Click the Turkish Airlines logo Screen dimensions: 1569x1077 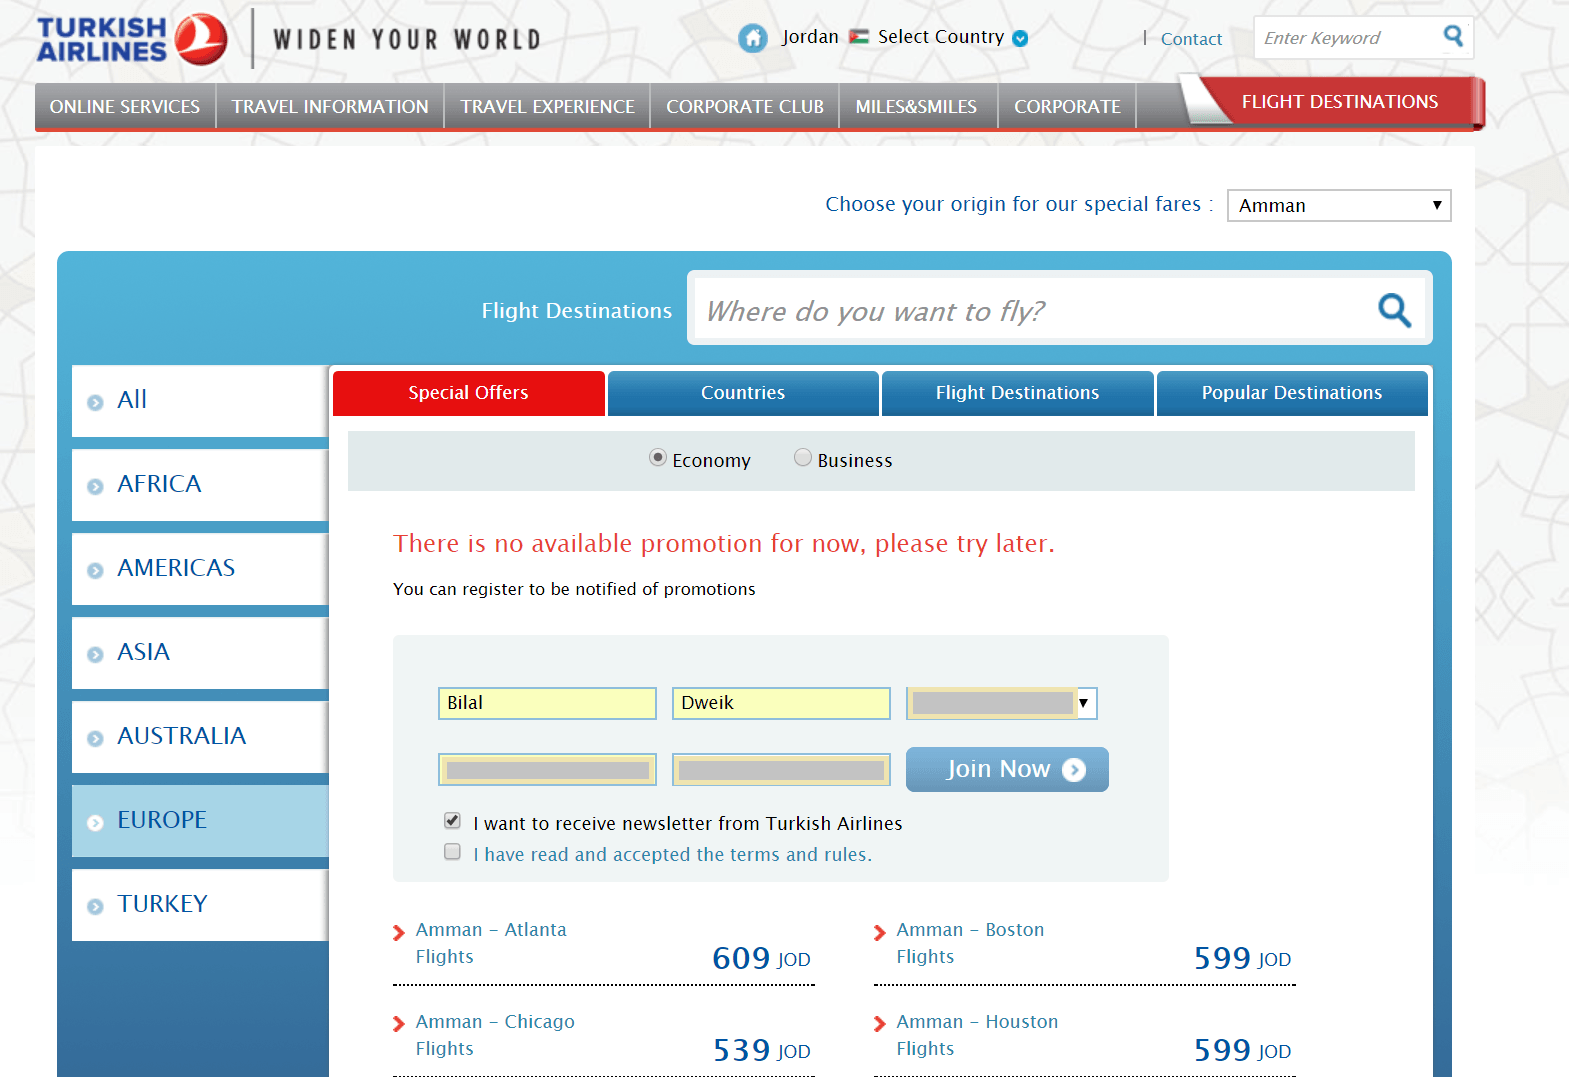(x=131, y=40)
